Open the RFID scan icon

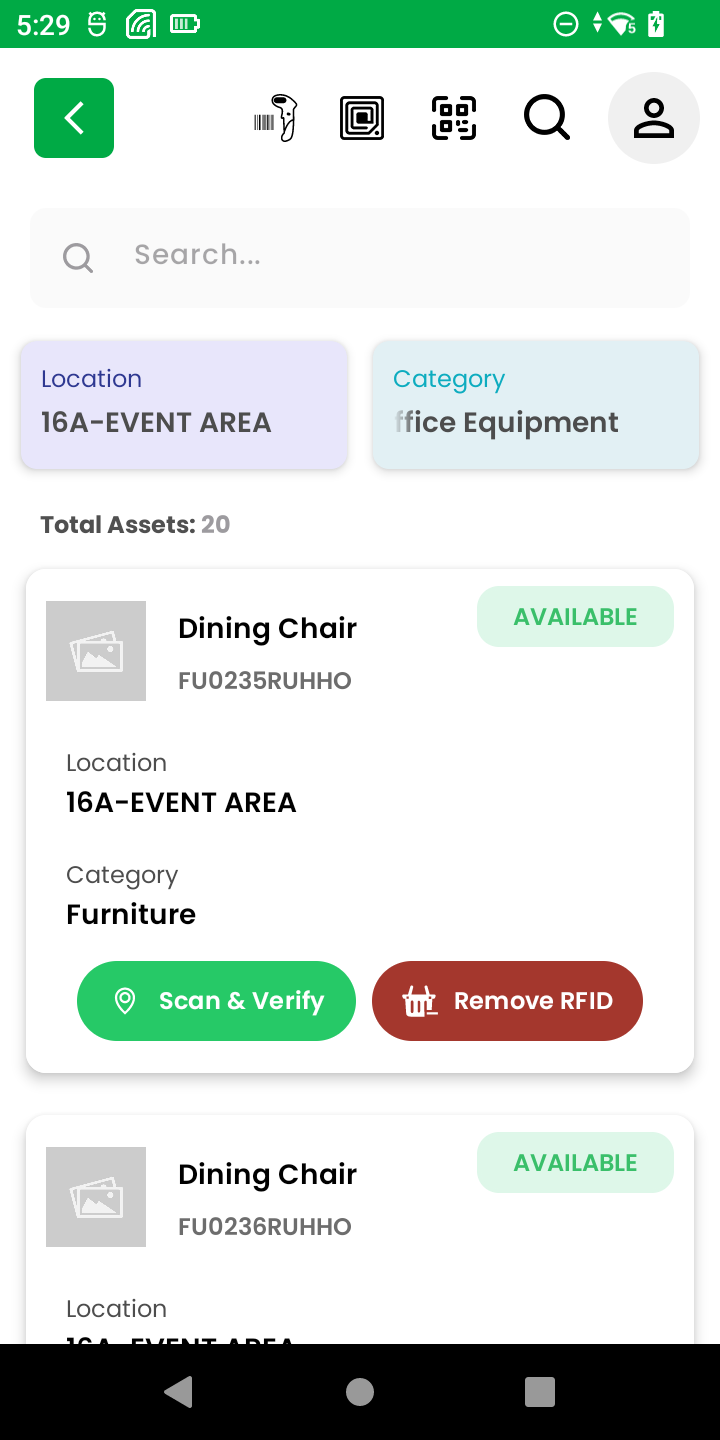point(362,118)
